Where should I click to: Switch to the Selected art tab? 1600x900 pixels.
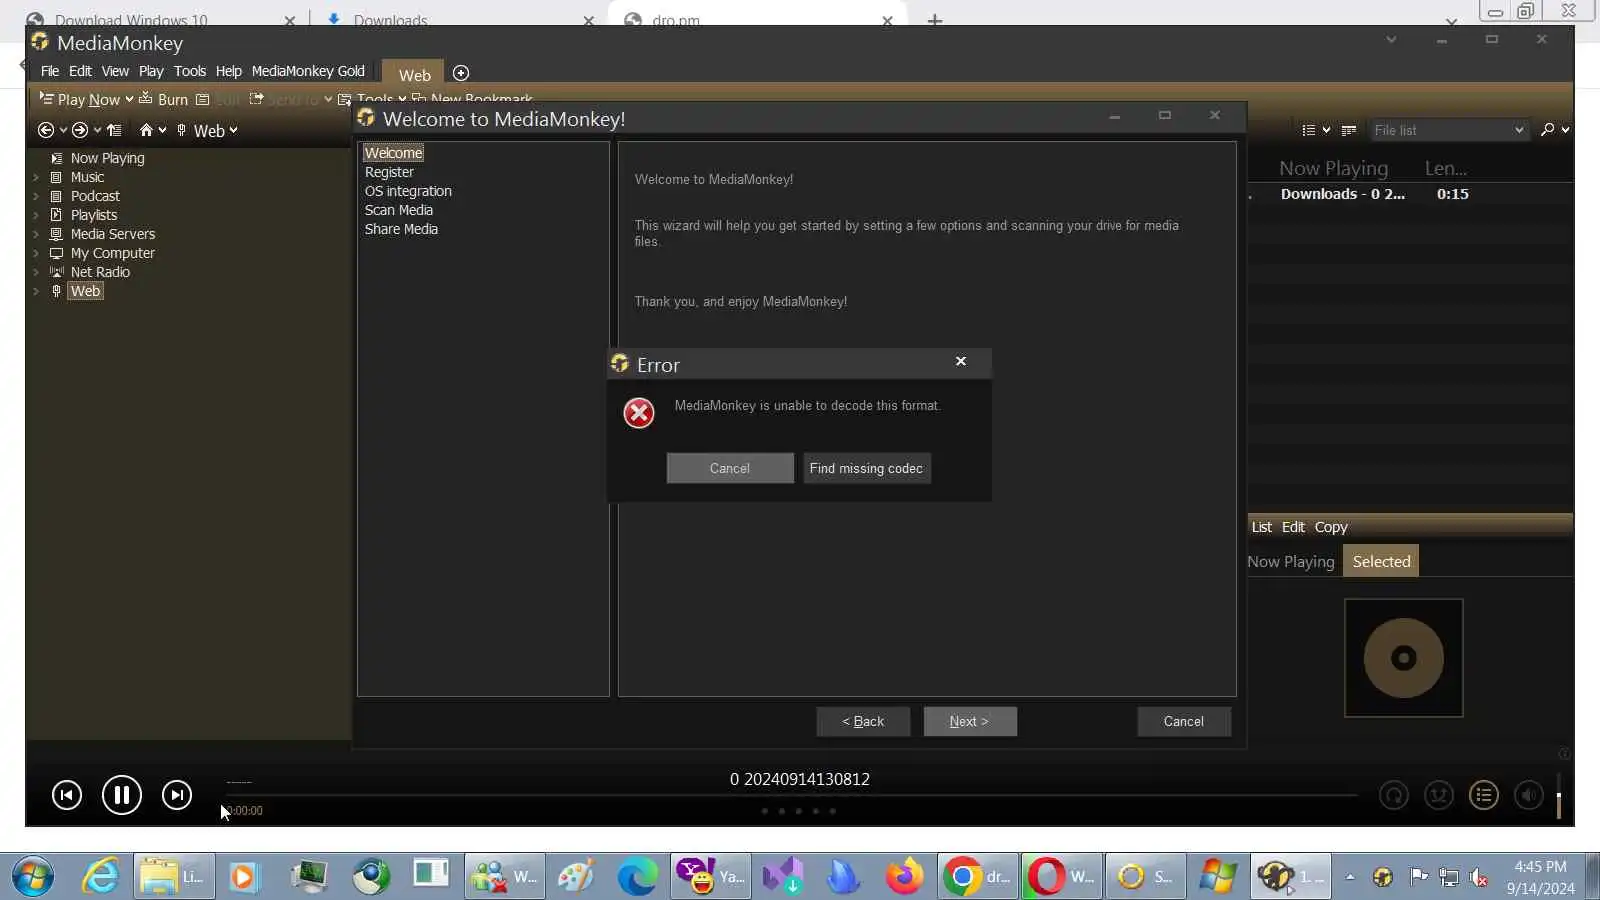[1381, 561]
